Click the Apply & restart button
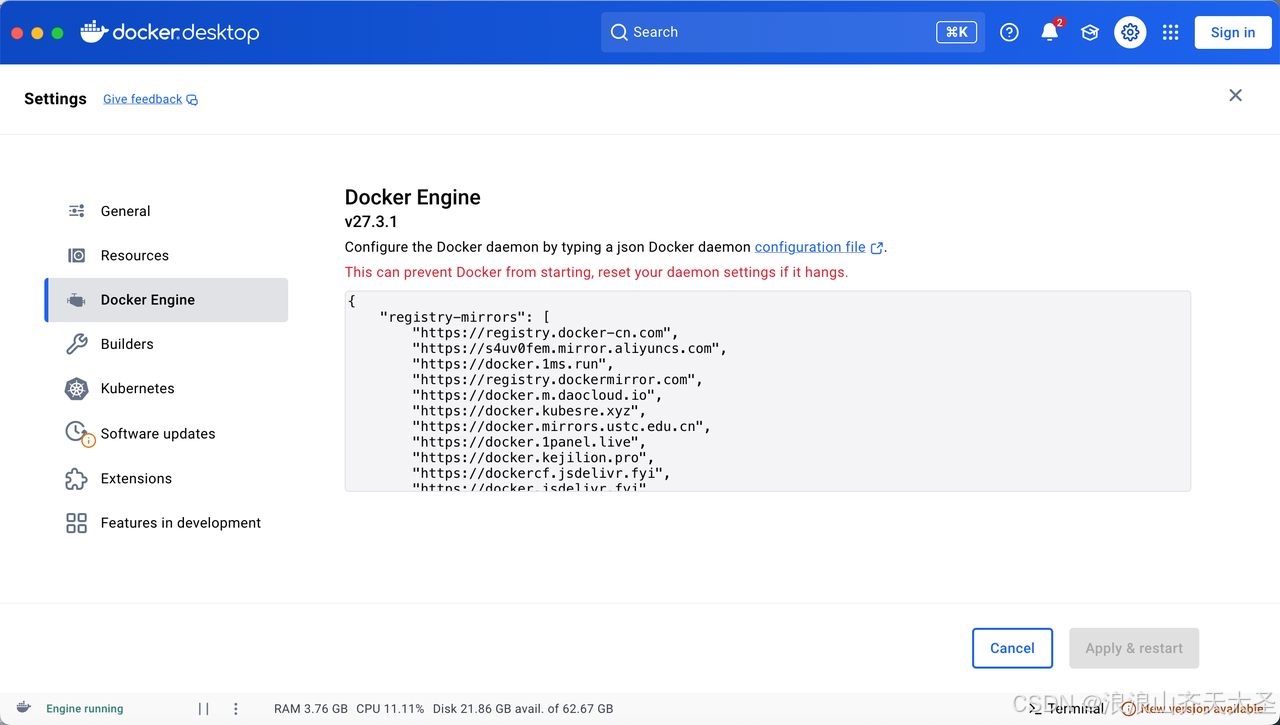The width and height of the screenshot is (1280, 725). [x=1134, y=648]
